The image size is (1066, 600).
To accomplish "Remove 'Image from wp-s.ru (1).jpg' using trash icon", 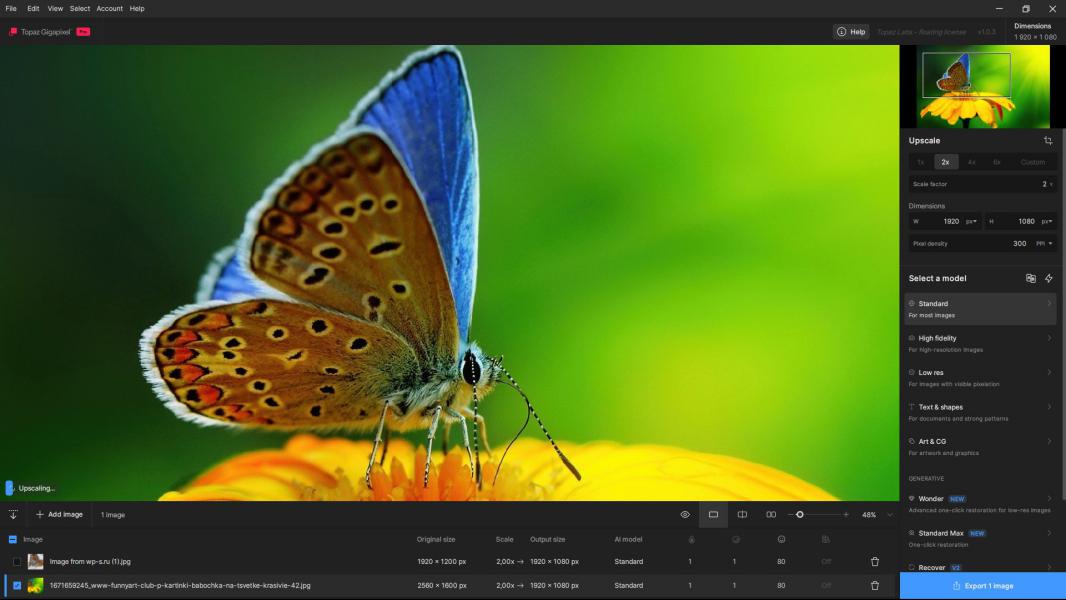I will (875, 562).
